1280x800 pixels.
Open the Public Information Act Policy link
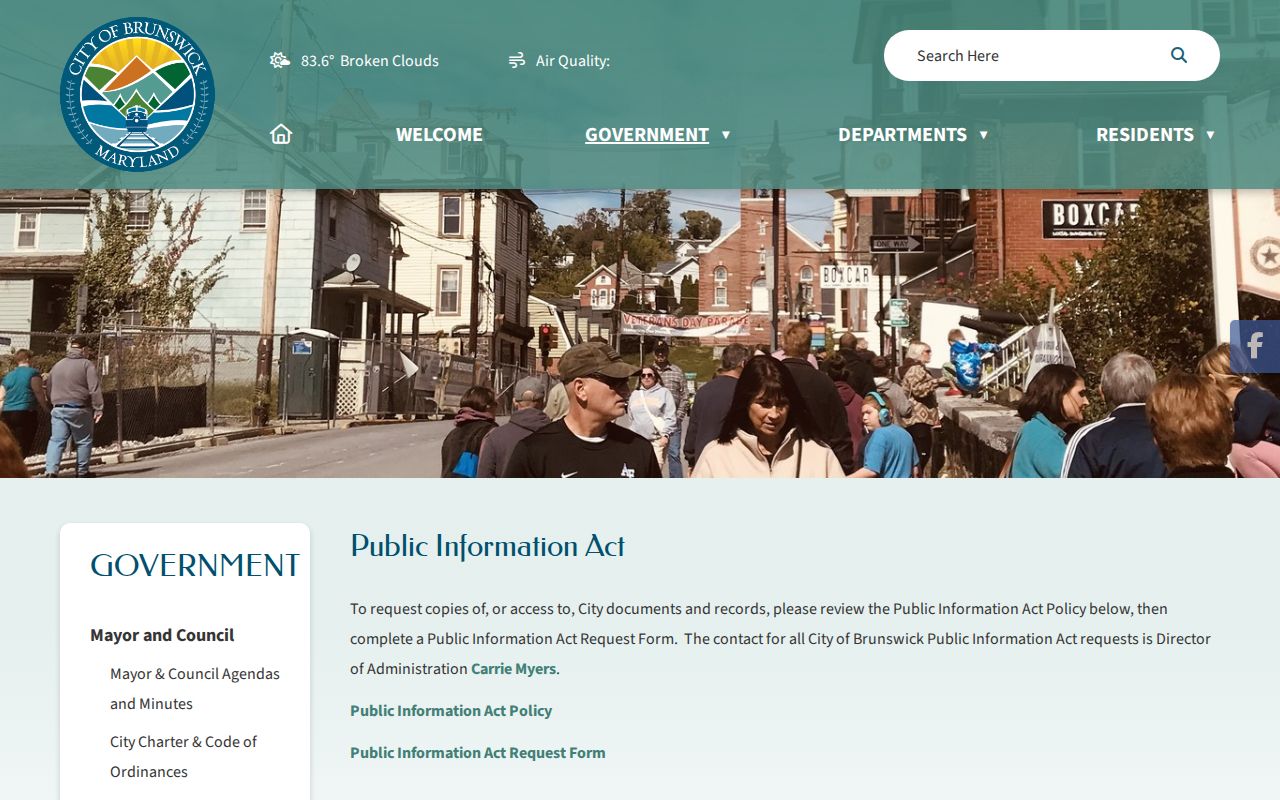pos(451,711)
